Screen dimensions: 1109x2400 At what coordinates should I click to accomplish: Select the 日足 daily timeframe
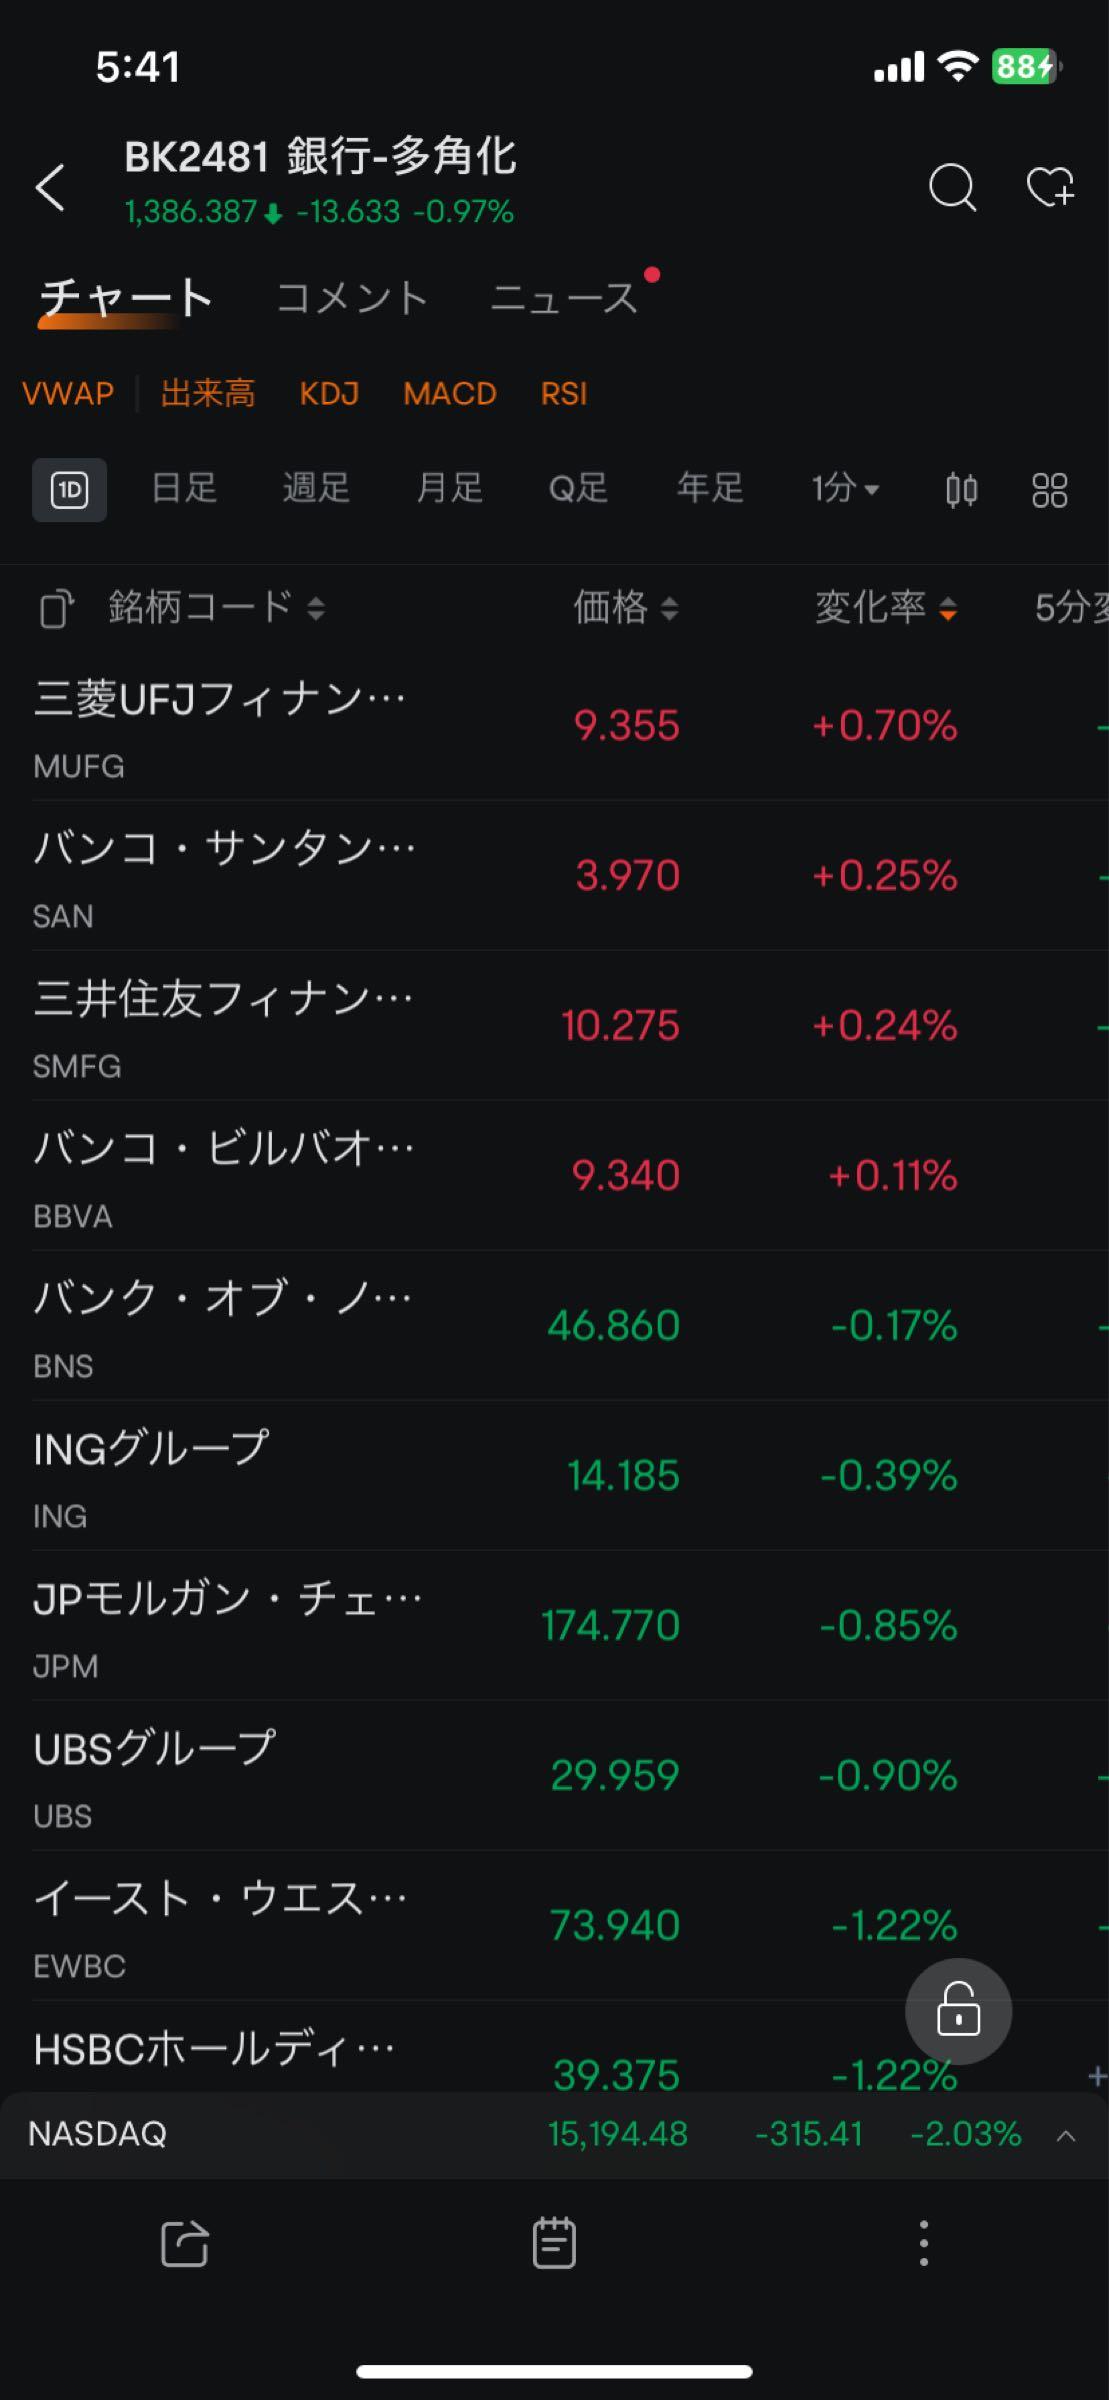click(184, 490)
